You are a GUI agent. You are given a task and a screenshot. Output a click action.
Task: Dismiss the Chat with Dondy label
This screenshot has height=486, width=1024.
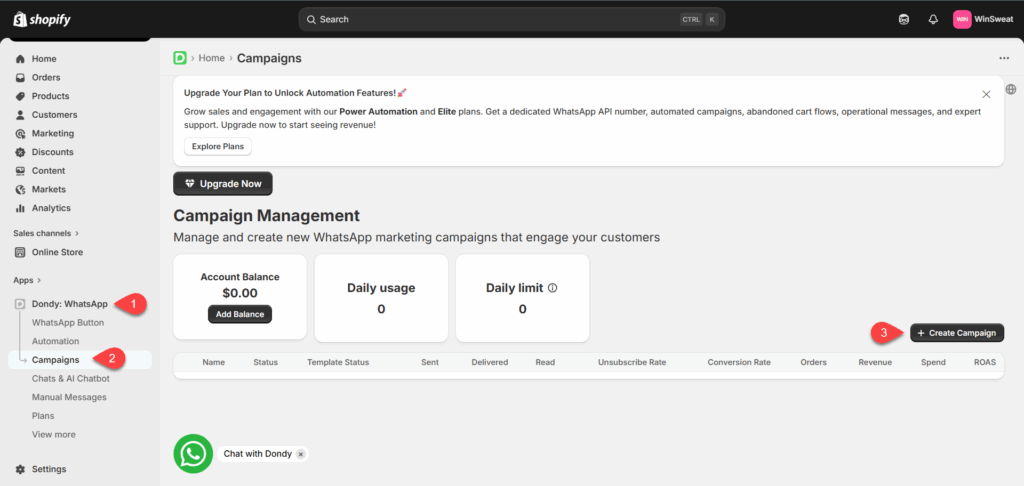[301, 454]
